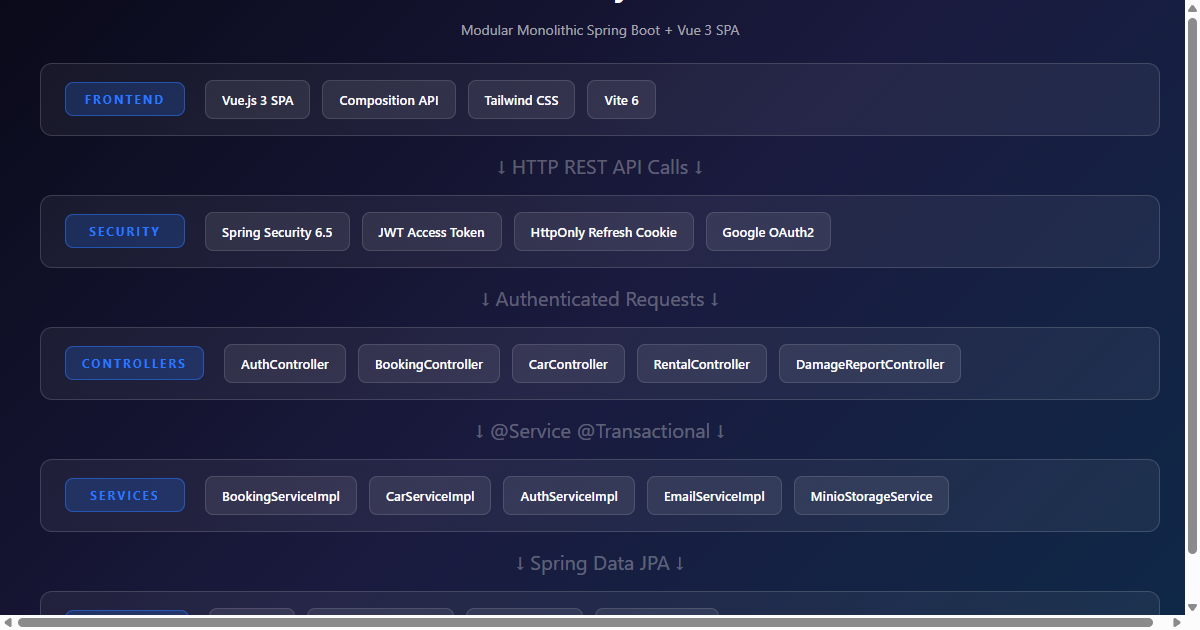Screen dimensions: 1200x630
Task: Select the BookingServiceImpl chip
Action: (281, 496)
